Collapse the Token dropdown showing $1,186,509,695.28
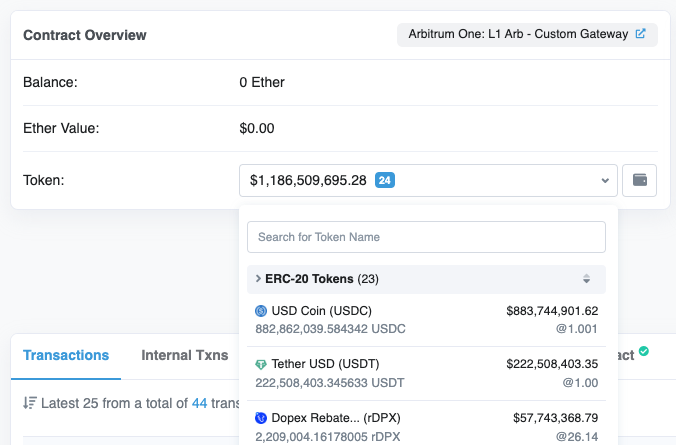 [x=428, y=180]
